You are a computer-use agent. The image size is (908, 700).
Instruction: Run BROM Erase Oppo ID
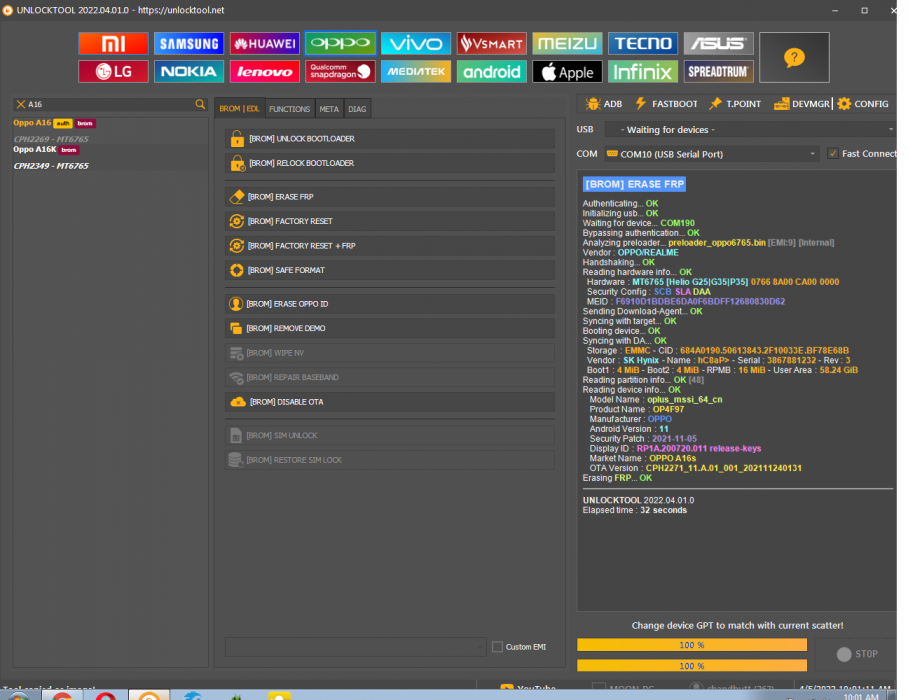pos(390,304)
